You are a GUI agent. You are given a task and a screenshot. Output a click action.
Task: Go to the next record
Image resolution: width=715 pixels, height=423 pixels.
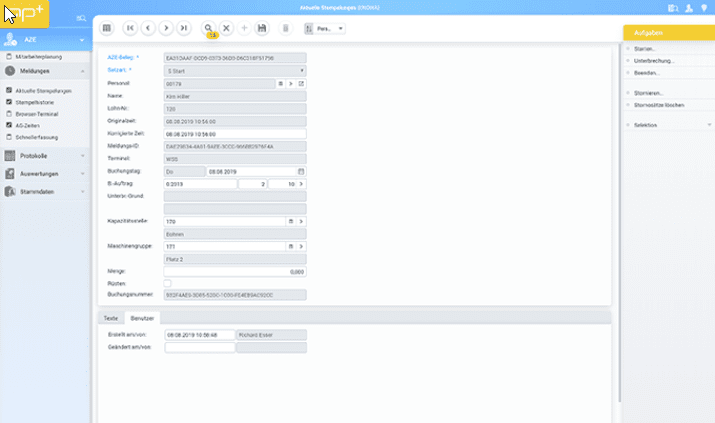pyautogui.click(x=166, y=29)
